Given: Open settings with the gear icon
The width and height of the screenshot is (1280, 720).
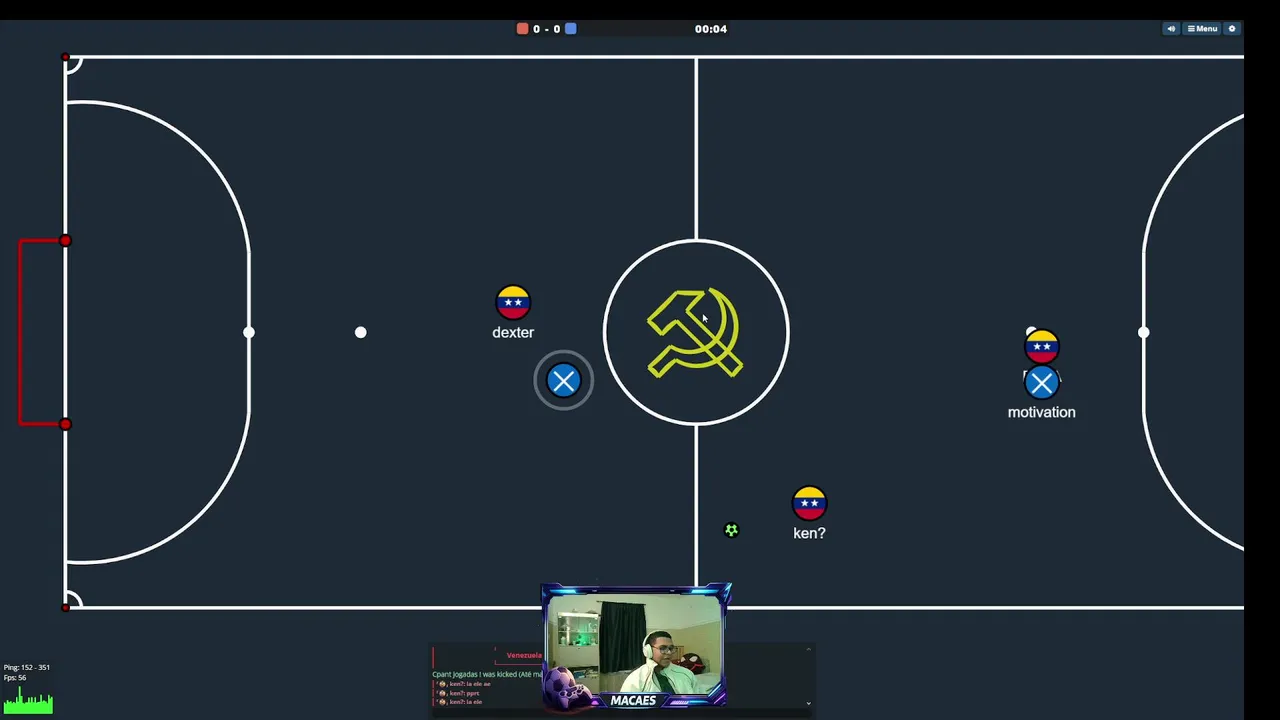Looking at the screenshot, I should (x=1232, y=29).
